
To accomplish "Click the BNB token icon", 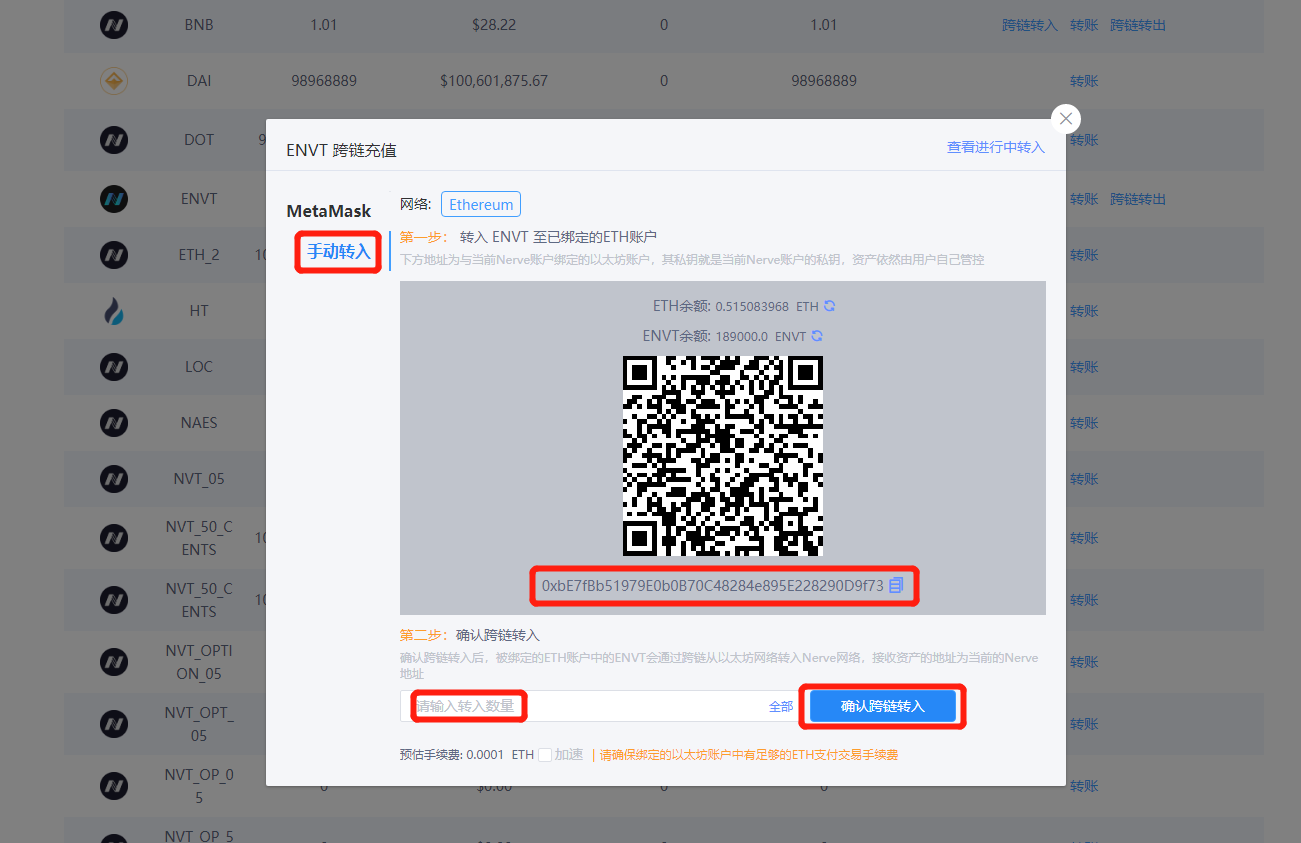I will (114, 25).
